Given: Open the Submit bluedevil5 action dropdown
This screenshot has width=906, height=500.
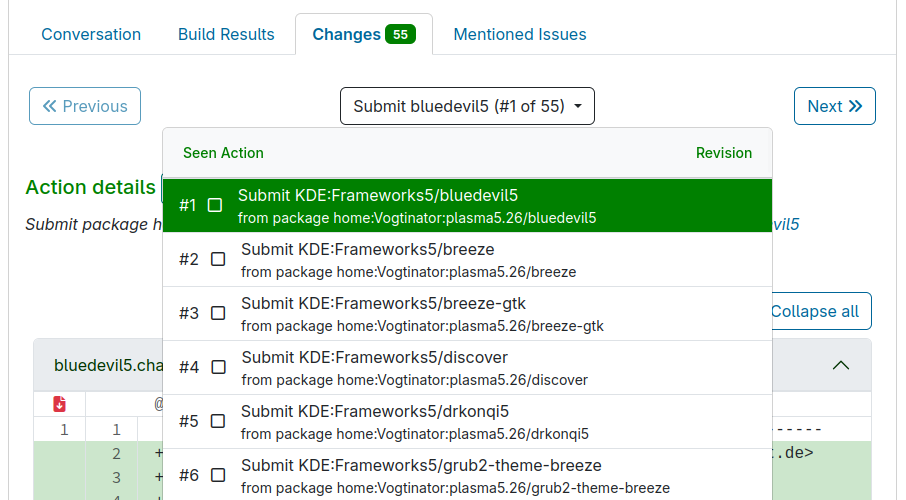Looking at the screenshot, I should point(467,106).
